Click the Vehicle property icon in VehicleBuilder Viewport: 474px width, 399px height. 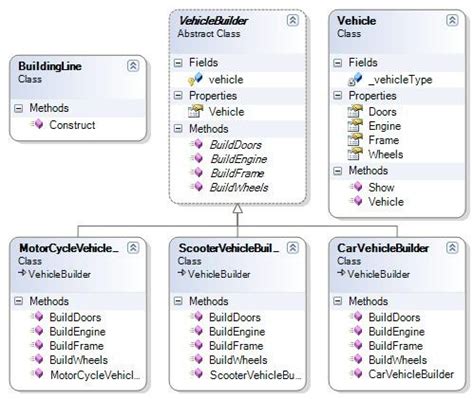pyautogui.click(x=196, y=111)
